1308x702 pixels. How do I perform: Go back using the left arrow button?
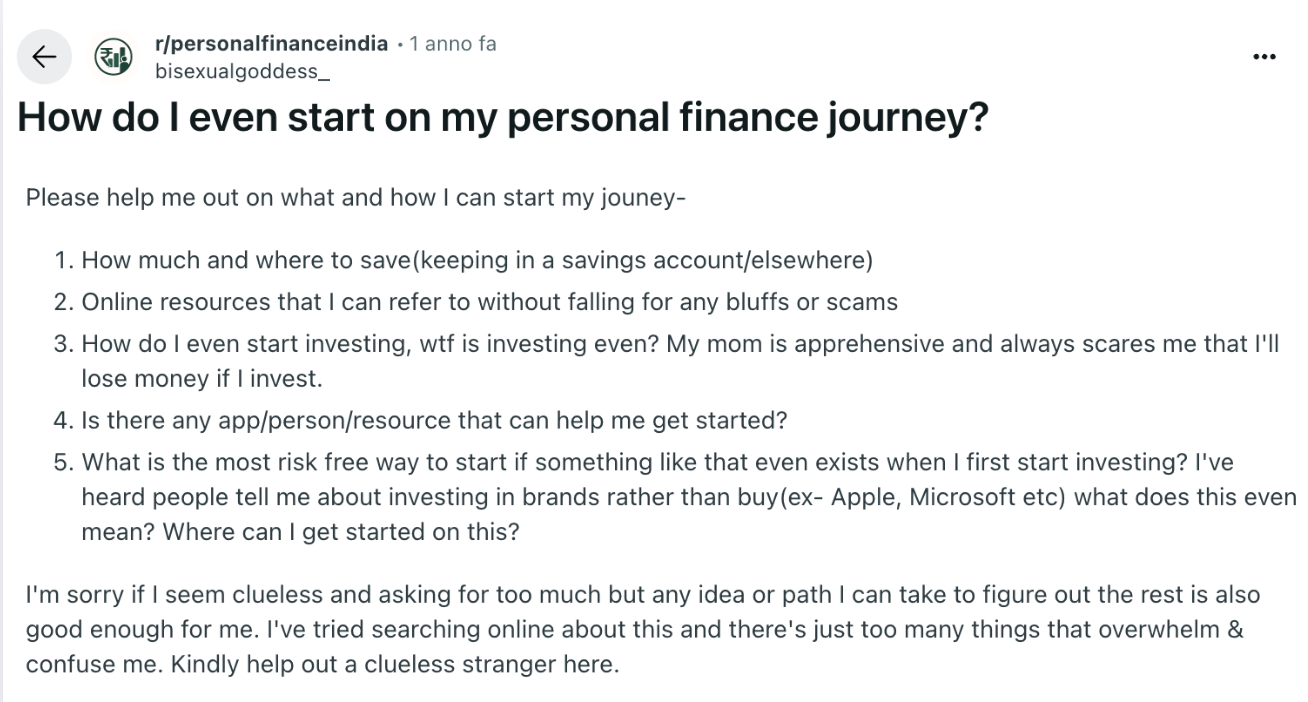[44, 57]
